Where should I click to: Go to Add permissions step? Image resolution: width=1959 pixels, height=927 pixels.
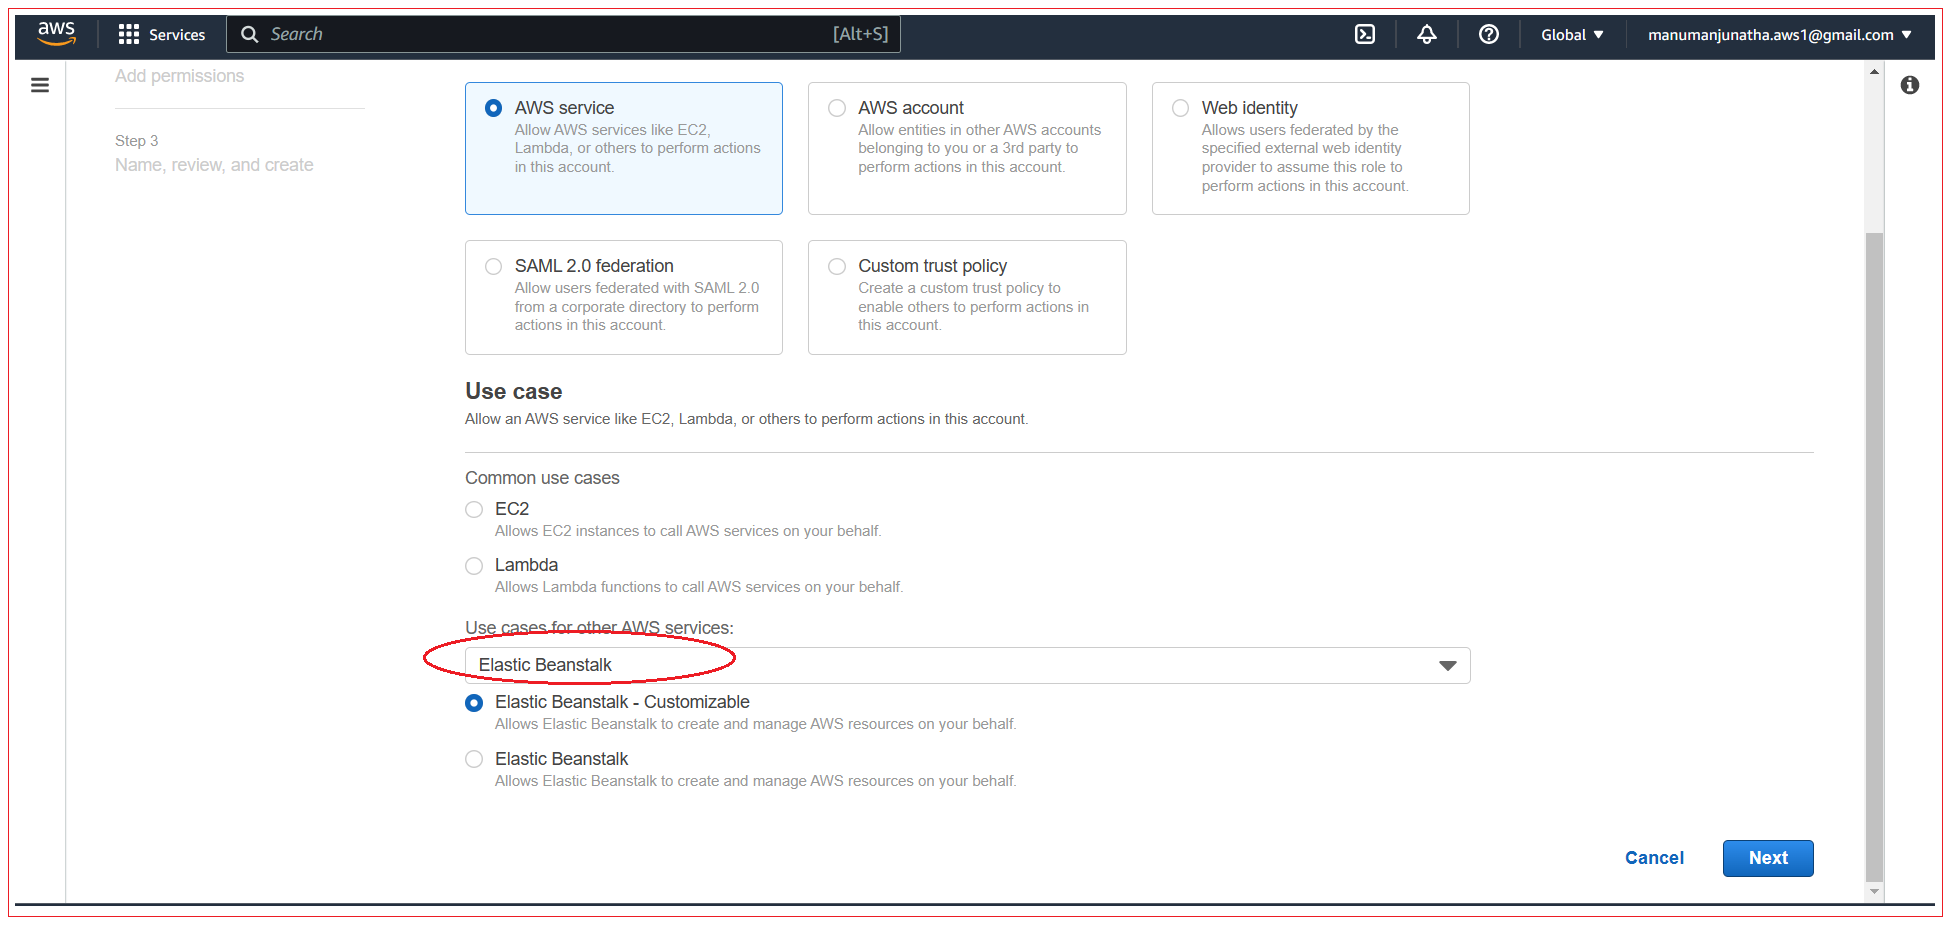(179, 76)
